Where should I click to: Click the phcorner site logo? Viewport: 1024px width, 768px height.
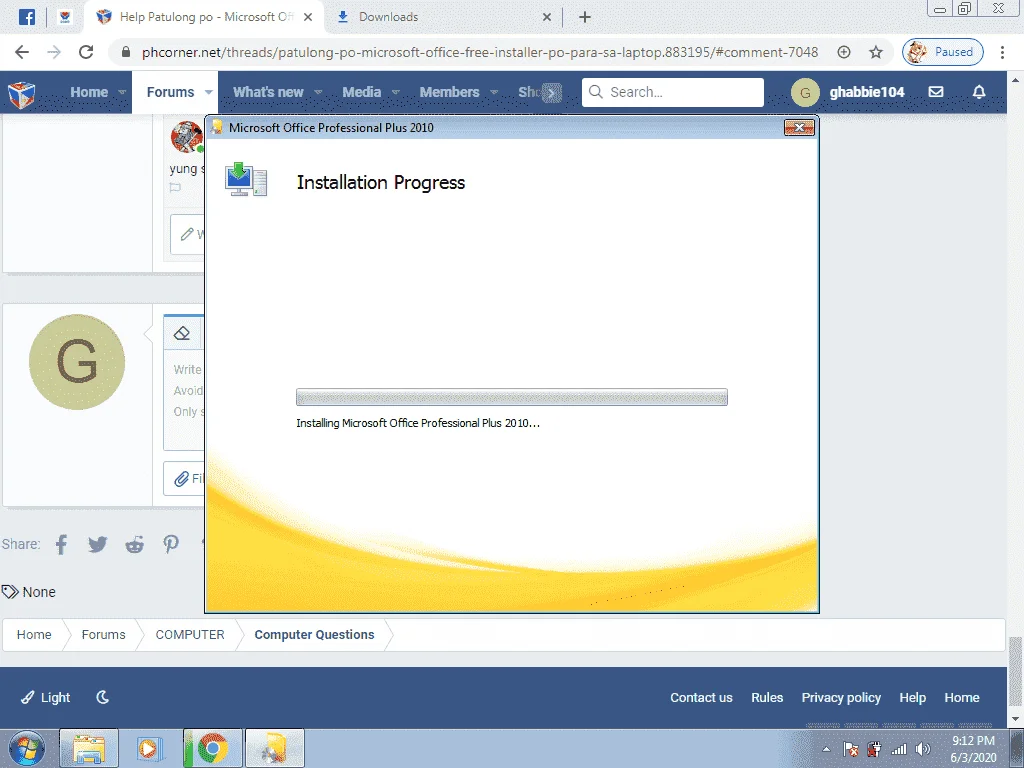pyautogui.click(x=22, y=94)
